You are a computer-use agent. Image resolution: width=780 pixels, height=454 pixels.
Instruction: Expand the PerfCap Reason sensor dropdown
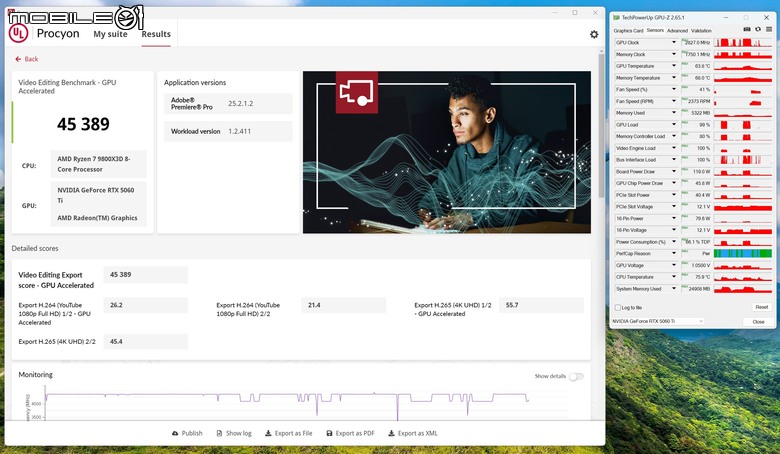[674, 254]
